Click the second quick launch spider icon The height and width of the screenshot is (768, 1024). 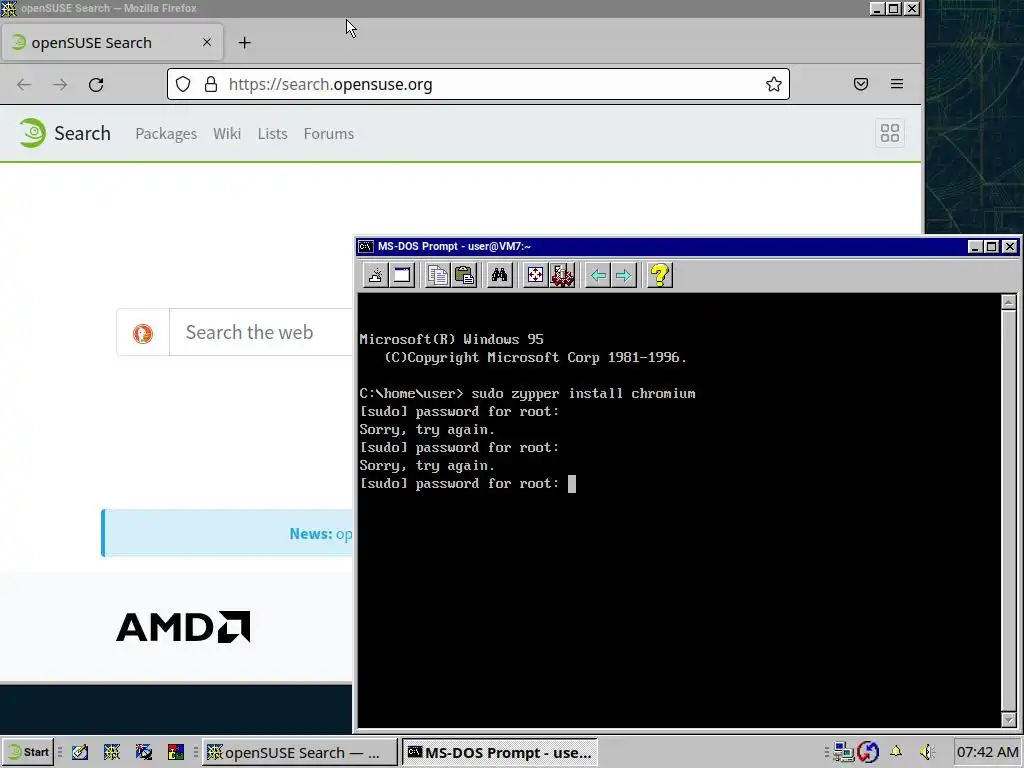tap(112, 752)
